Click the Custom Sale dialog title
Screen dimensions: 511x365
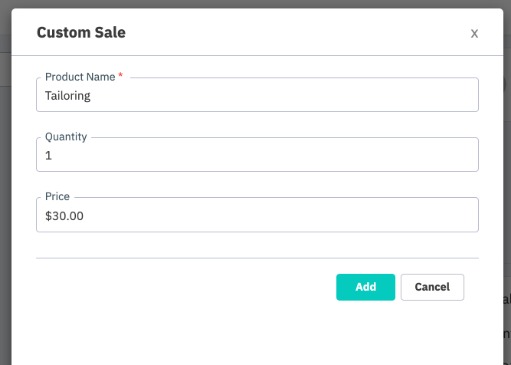[x=81, y=32]
